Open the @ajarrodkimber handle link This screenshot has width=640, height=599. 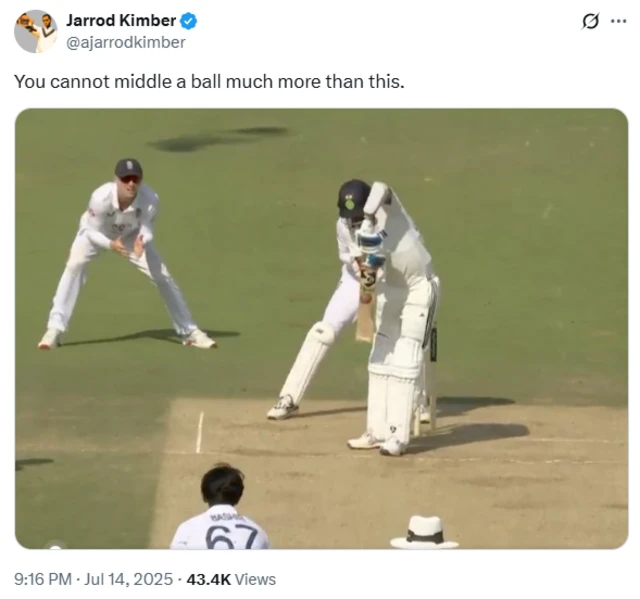coord(126,42)
